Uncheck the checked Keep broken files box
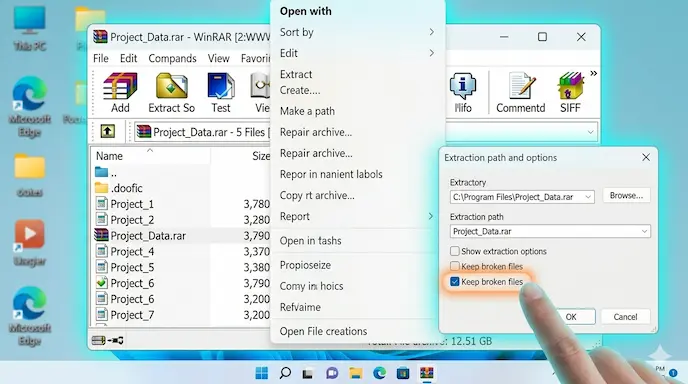 pos(455,282)
